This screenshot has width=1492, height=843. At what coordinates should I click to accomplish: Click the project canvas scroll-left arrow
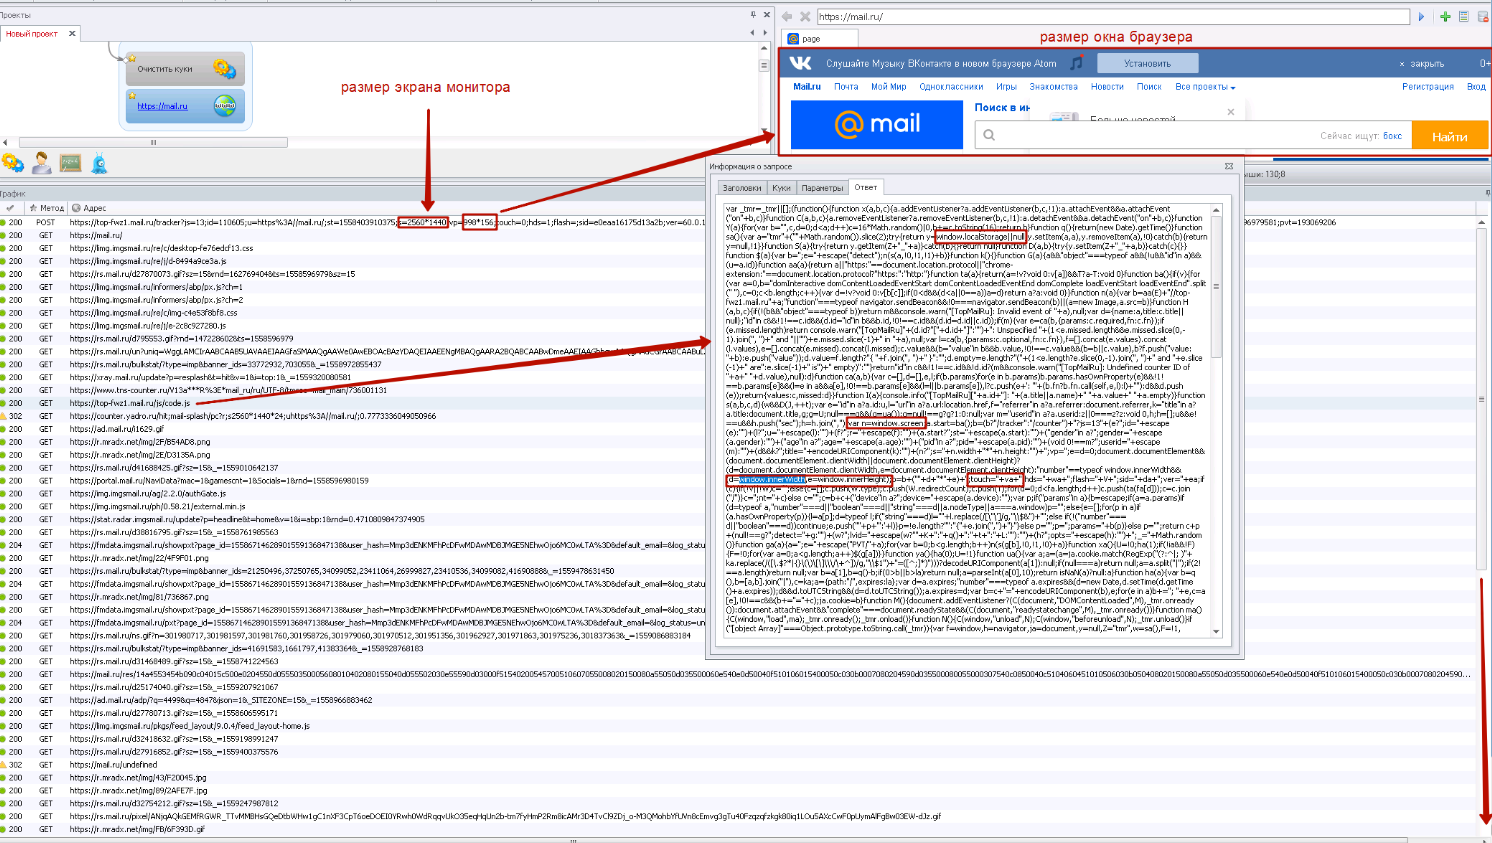tap(5, 142)
